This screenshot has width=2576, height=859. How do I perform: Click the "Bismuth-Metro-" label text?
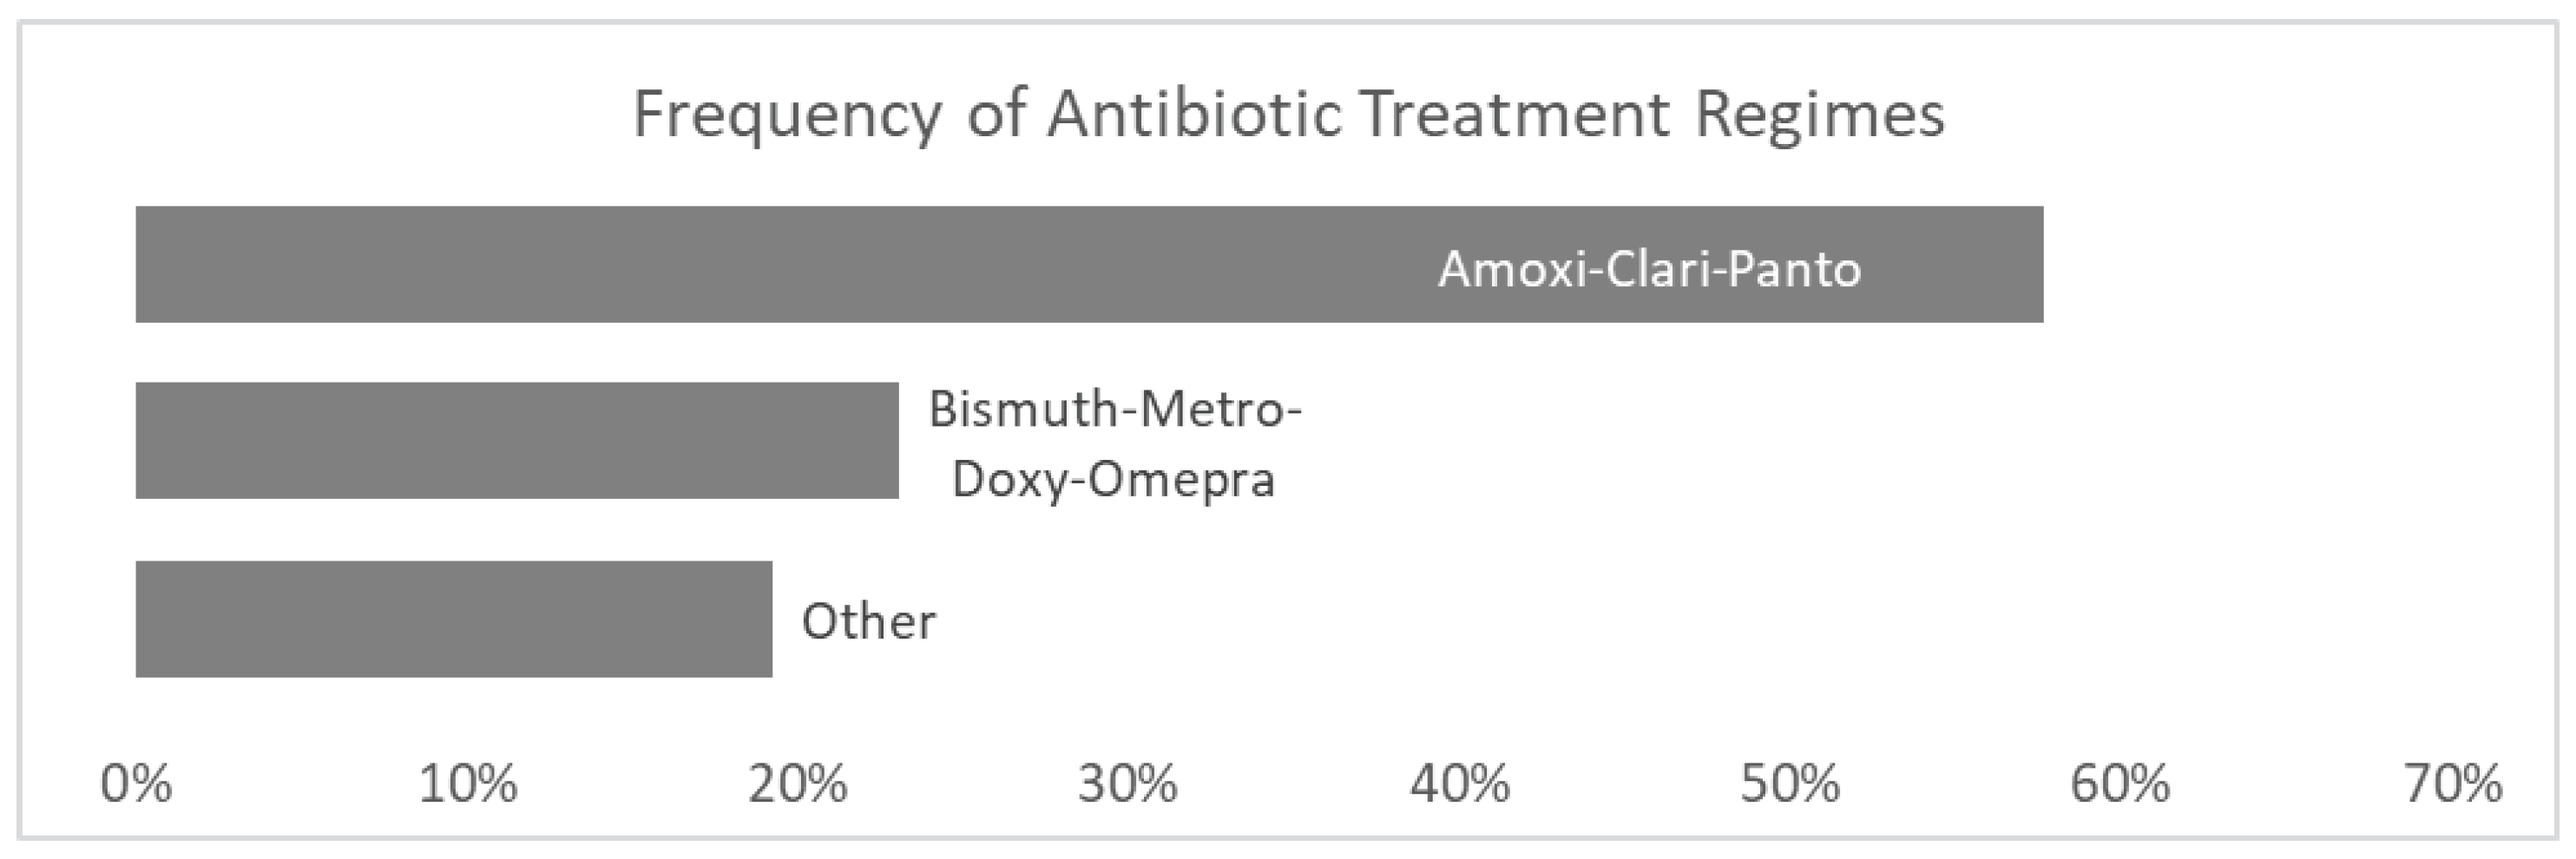click(1115, 409)
